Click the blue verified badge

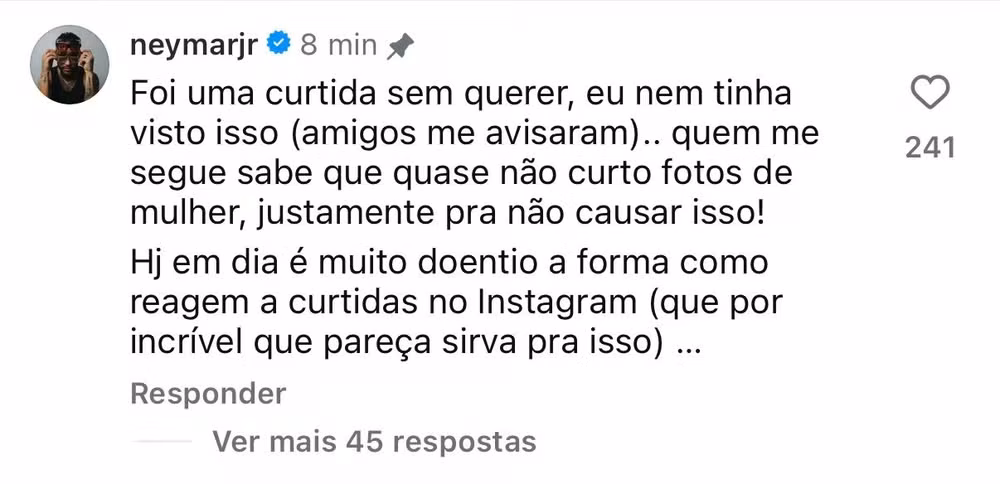point(281,44)
